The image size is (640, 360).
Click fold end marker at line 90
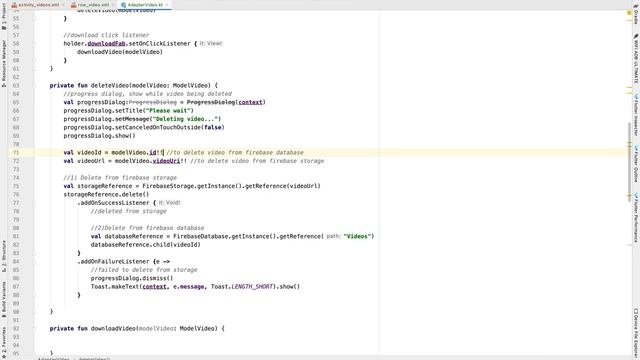(x=34, y=312)
